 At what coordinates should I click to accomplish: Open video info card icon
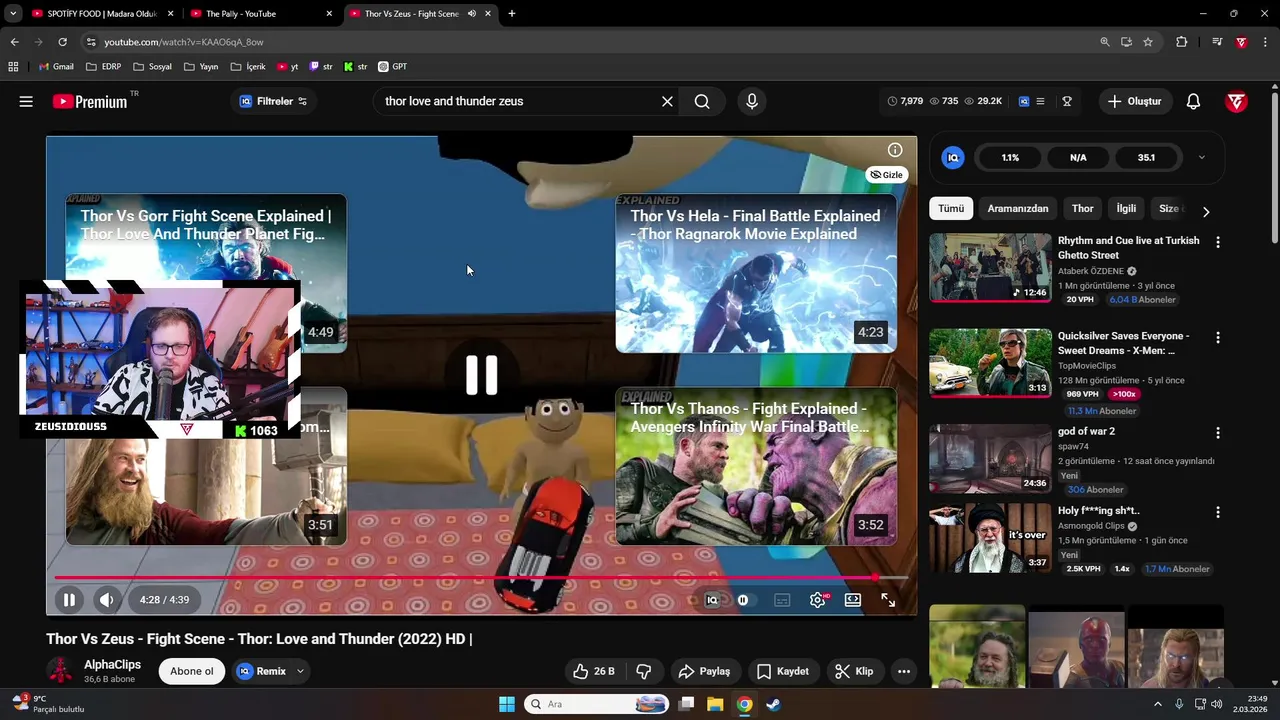tap(895, 150)
